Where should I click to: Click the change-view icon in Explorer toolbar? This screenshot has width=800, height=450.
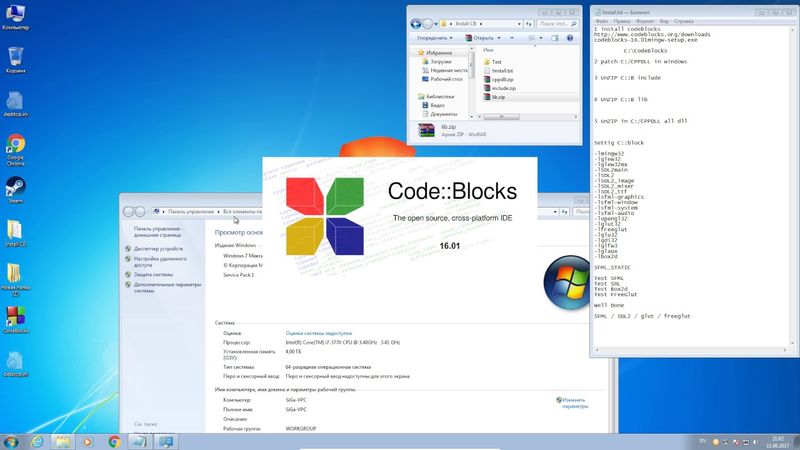pos(532,38)
